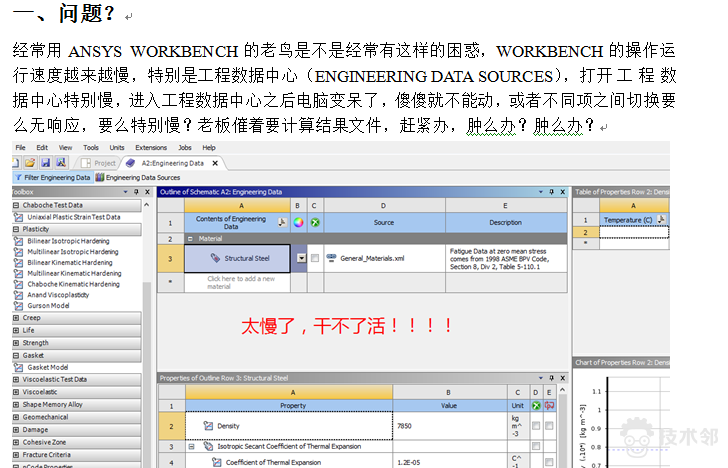Pin the Toolbox panel
The image size is (728, 468).
click(136, 192)
